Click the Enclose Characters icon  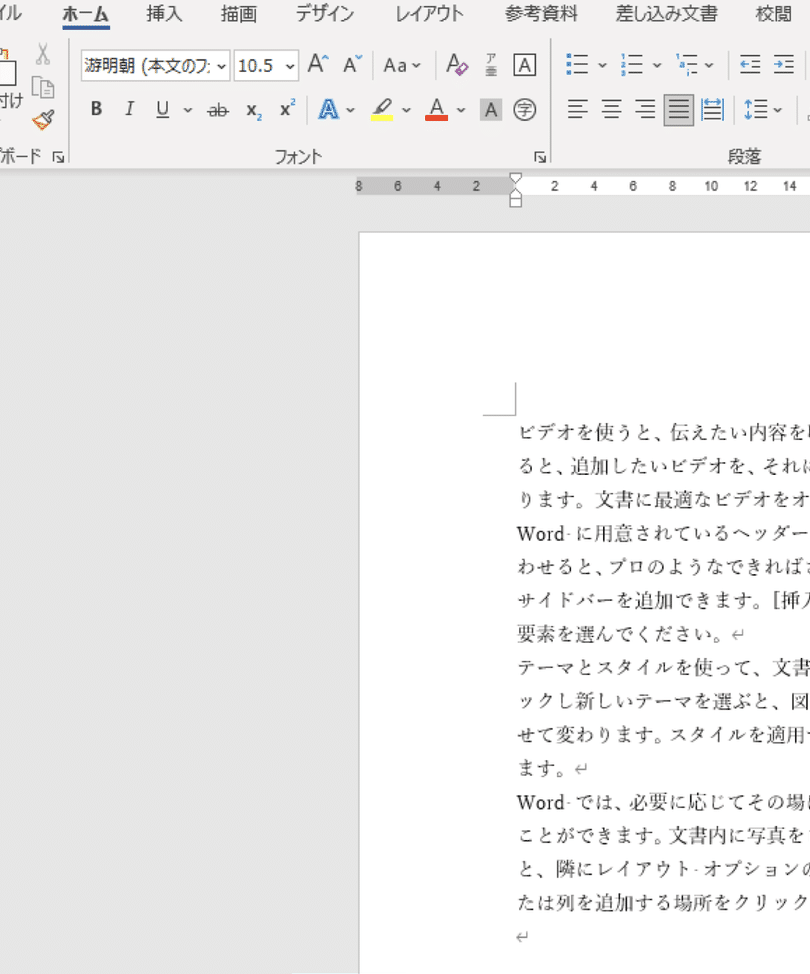[x=524, y=109]
